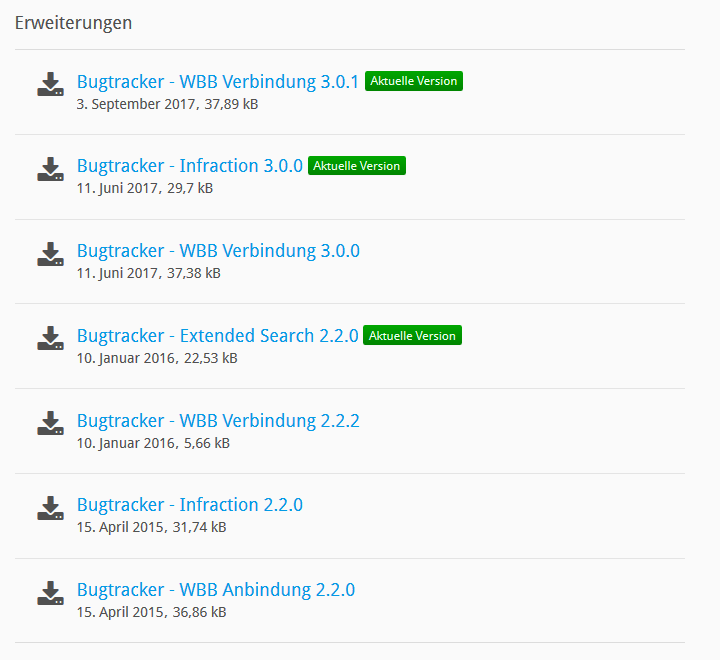This screenshot has width=720, height=660.
Task: Click download icon for WBB Verbindung 2.2.2
Action: click(50, 424)
